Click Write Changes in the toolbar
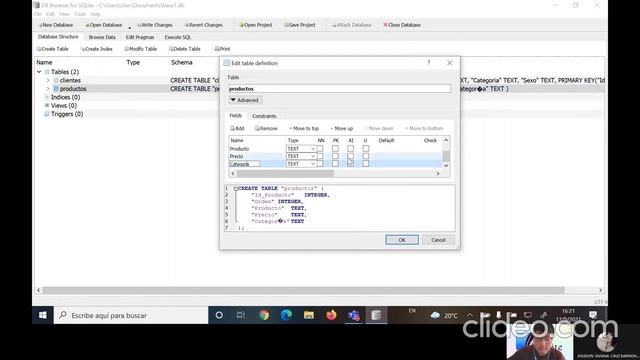 (x=155, y=25)
